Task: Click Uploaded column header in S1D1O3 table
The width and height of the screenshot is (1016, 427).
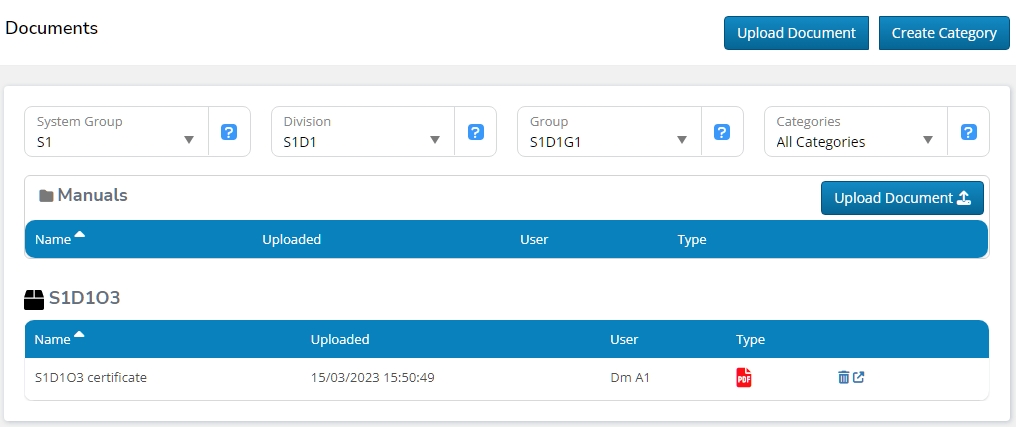Action: pyautogui.click(x=340, y=340)
